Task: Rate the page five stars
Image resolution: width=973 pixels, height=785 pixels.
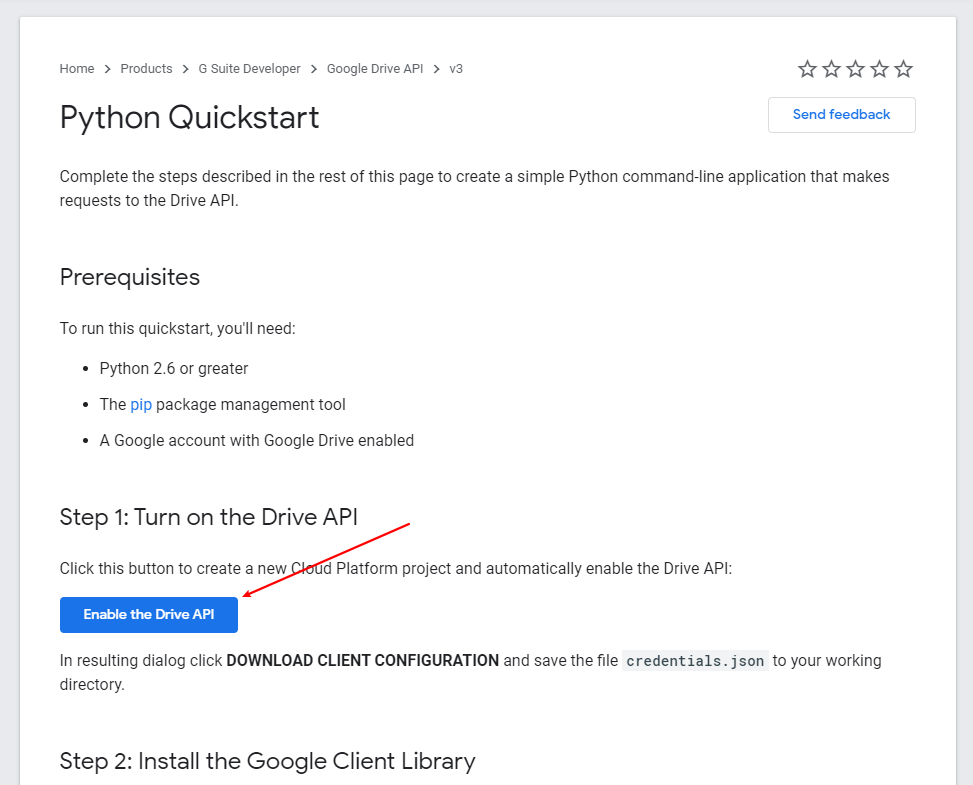Action: point(904,69)
